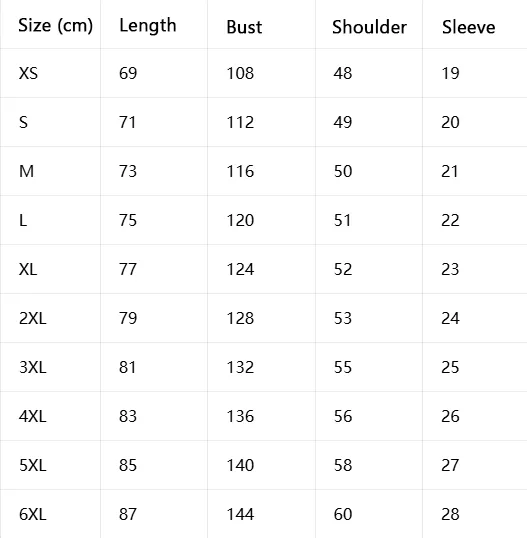The height and width of the screenshot is (538, 527).
Task: Select the 5XL size row label
Action: click(x=33, y=466)
